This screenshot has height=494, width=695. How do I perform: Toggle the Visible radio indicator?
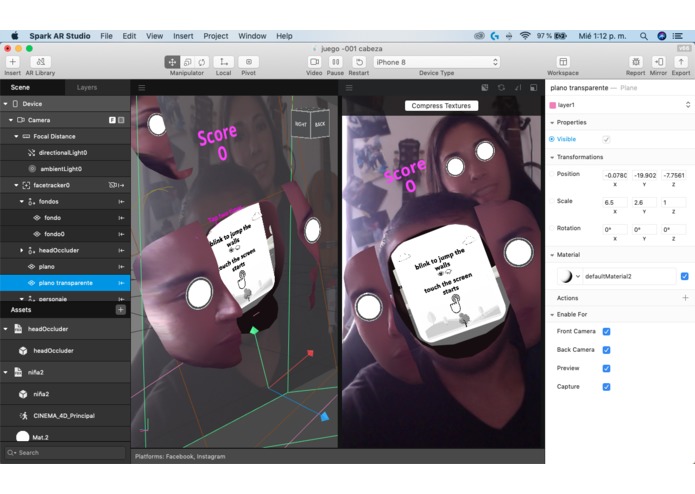click(552, 139)
